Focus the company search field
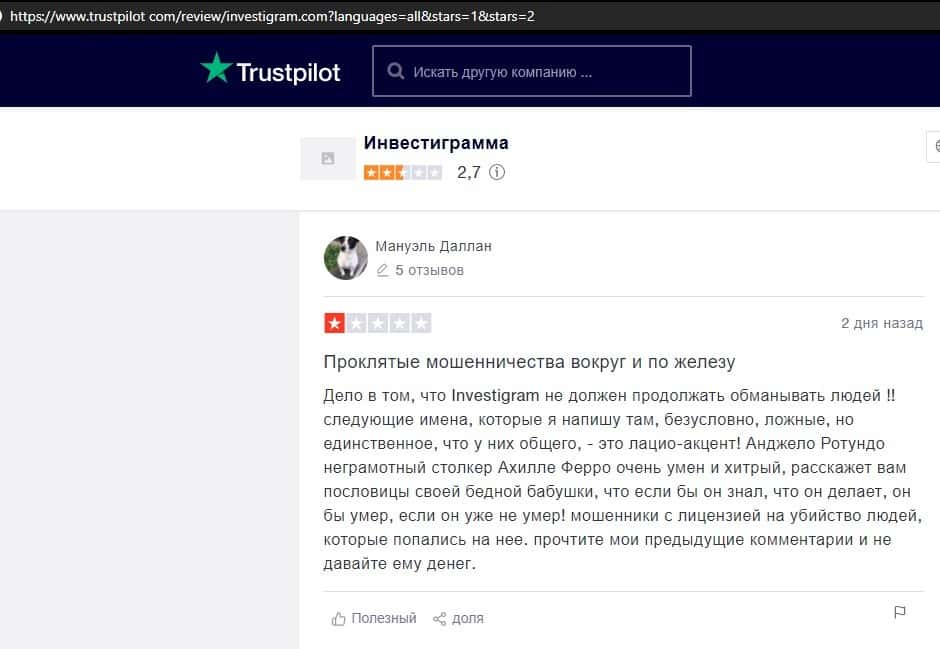Image resolution: width=940 pixels, height=649 pixels. click(532, 71)
